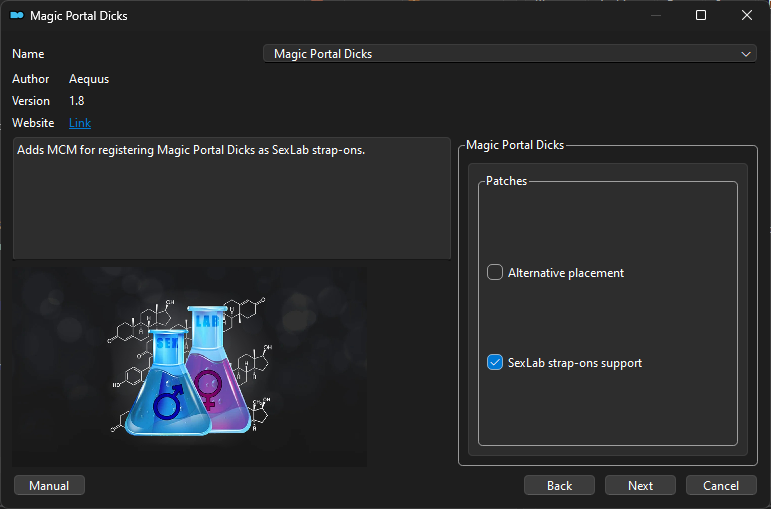Viewport: 771px width, 509px height.
Task: Click the installer preview image of flasks
Action: point(189,367)
